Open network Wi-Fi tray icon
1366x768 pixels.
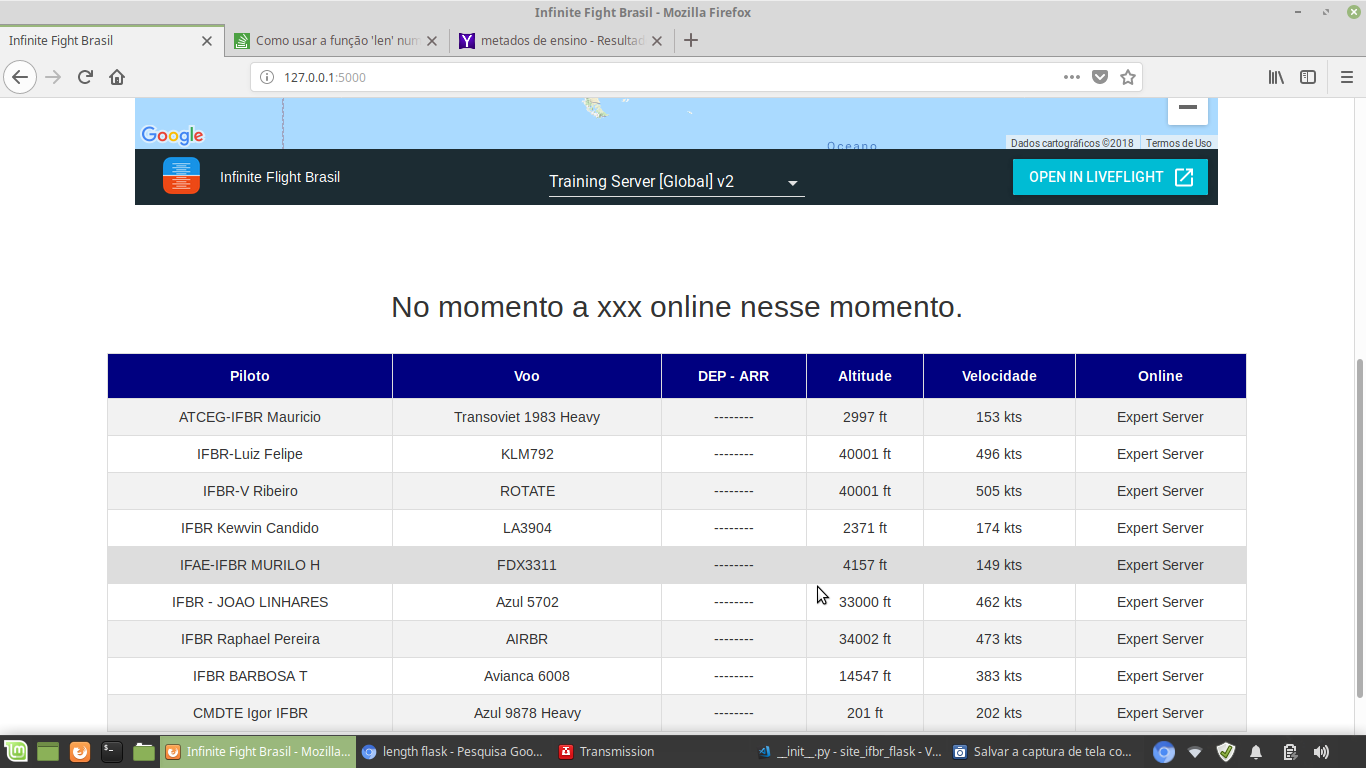(x=1195, y=752)
